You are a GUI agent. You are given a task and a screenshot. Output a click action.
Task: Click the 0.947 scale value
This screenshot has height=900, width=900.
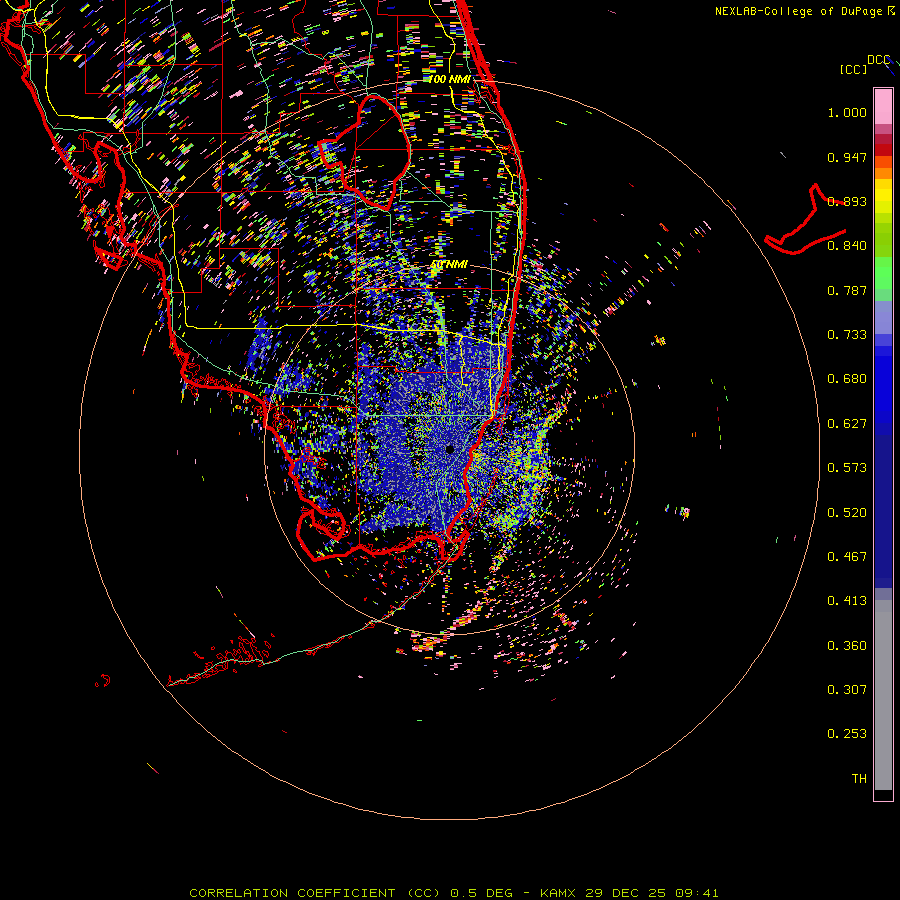coord(847,157)
